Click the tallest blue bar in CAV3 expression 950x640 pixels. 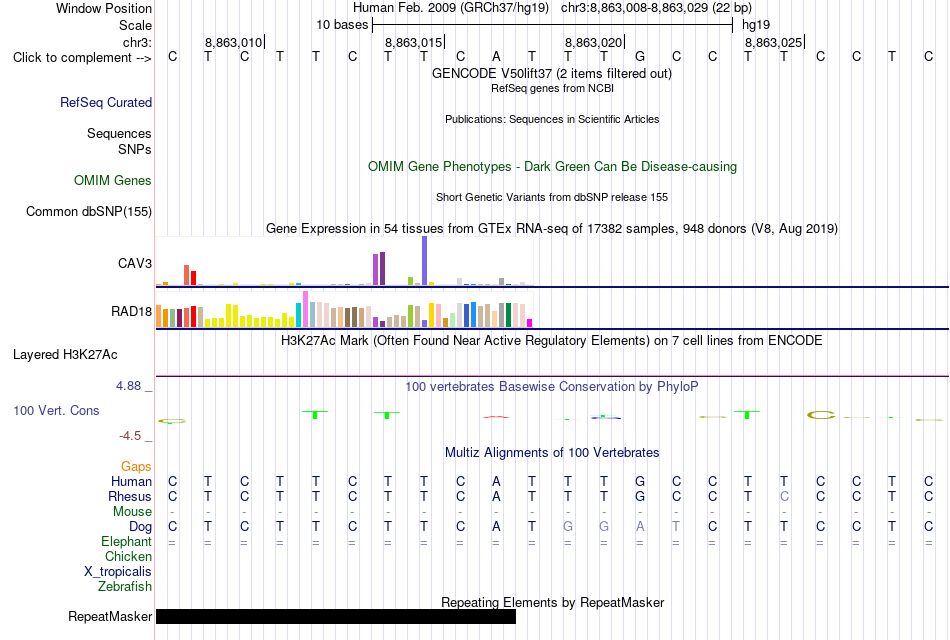click(x=424, y=261)
